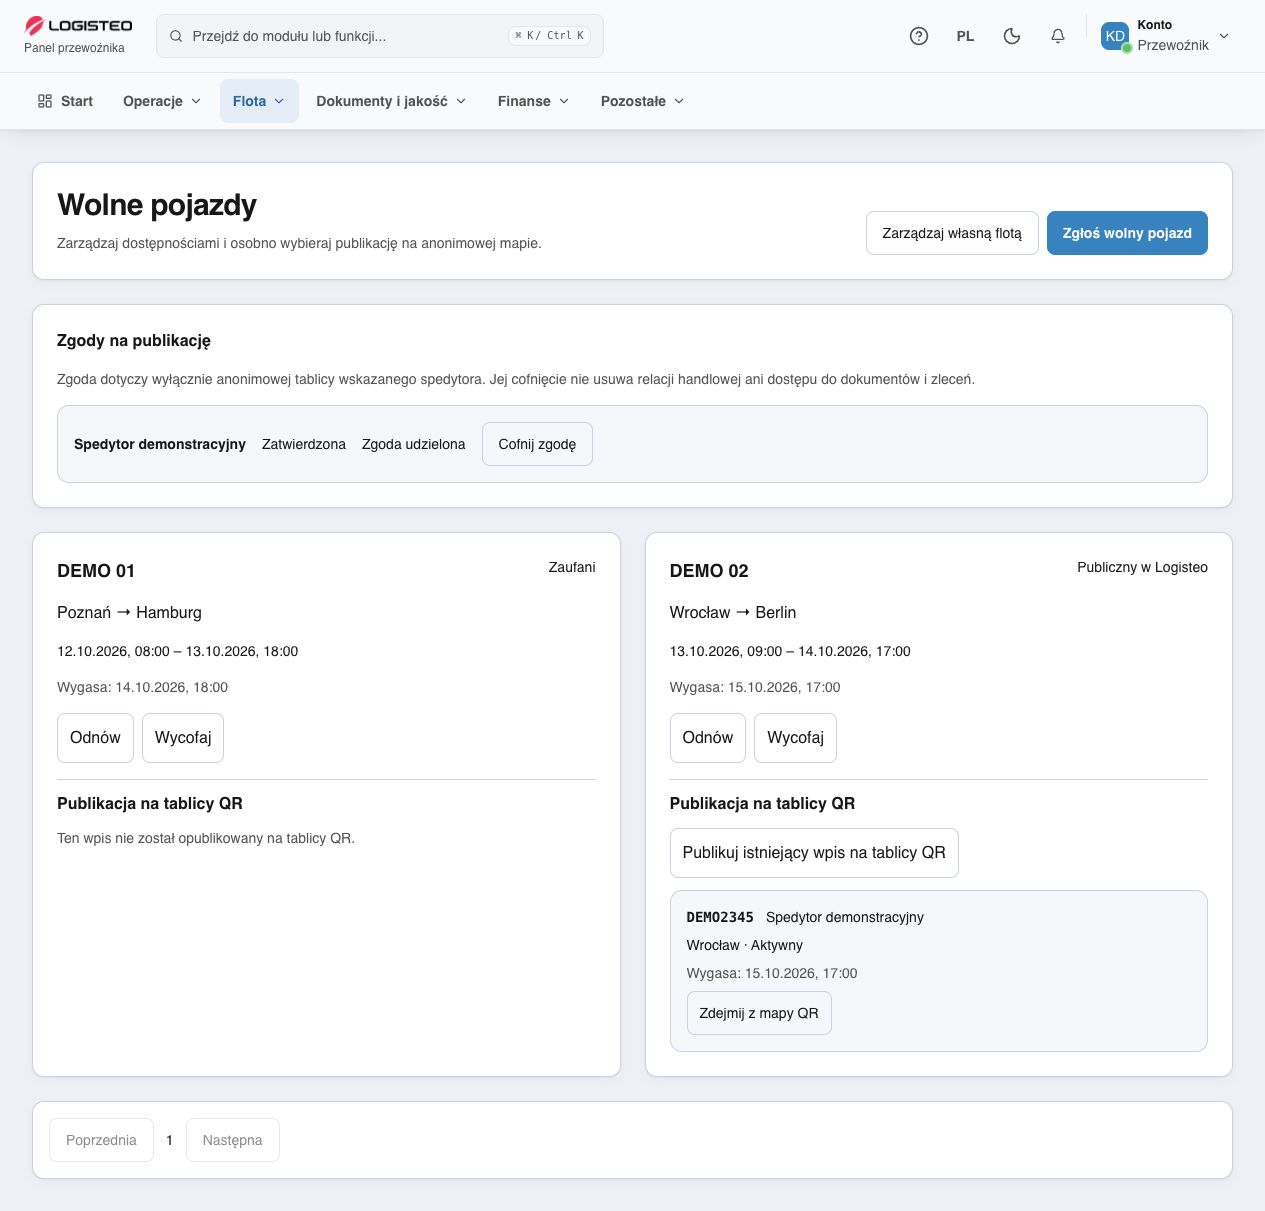Click Odnów on DEMO 01 card

point(95,738)
